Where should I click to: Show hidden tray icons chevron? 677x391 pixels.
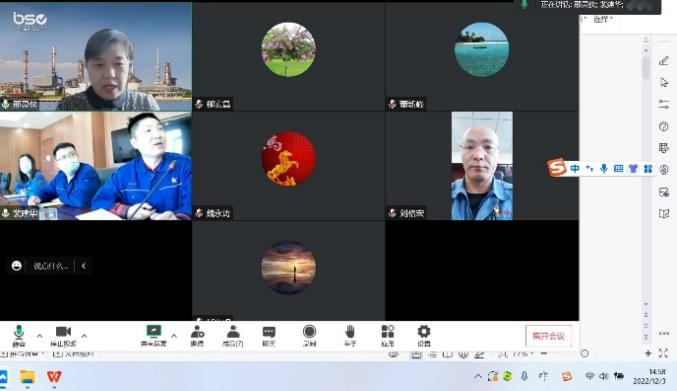pos(478,377)
